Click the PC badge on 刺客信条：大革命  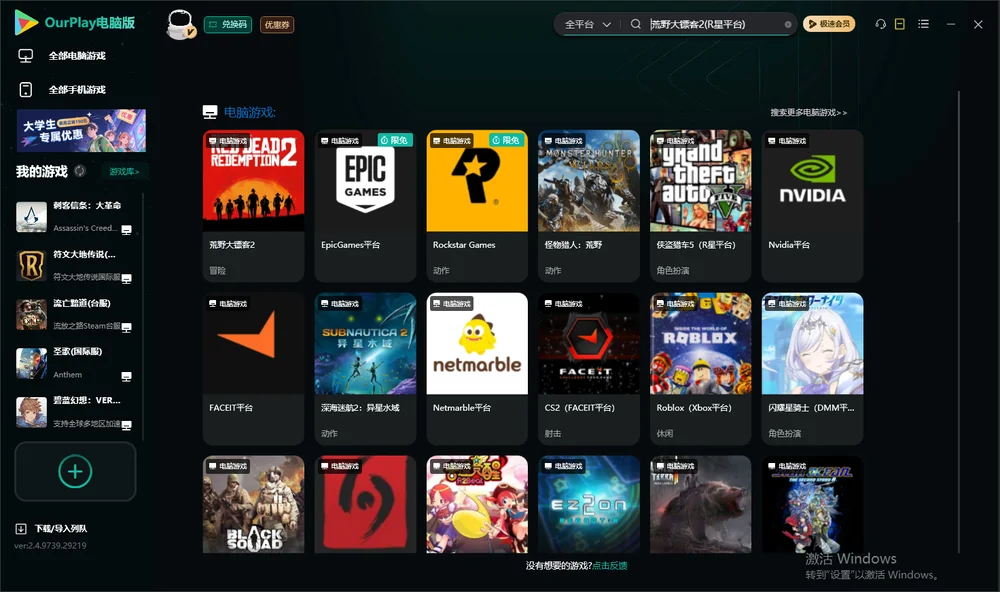coord(126,230)
